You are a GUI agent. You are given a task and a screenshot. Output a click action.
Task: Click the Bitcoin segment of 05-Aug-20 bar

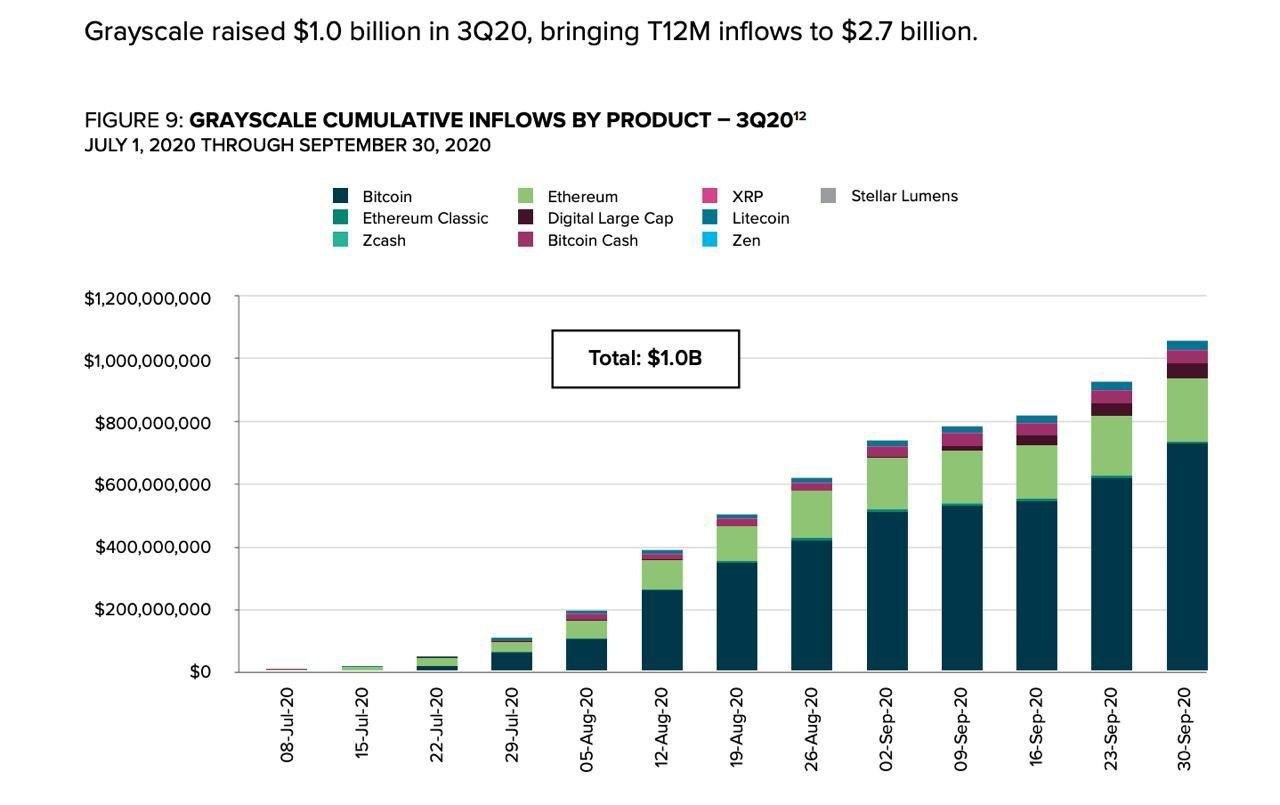(x=587, y=655)
